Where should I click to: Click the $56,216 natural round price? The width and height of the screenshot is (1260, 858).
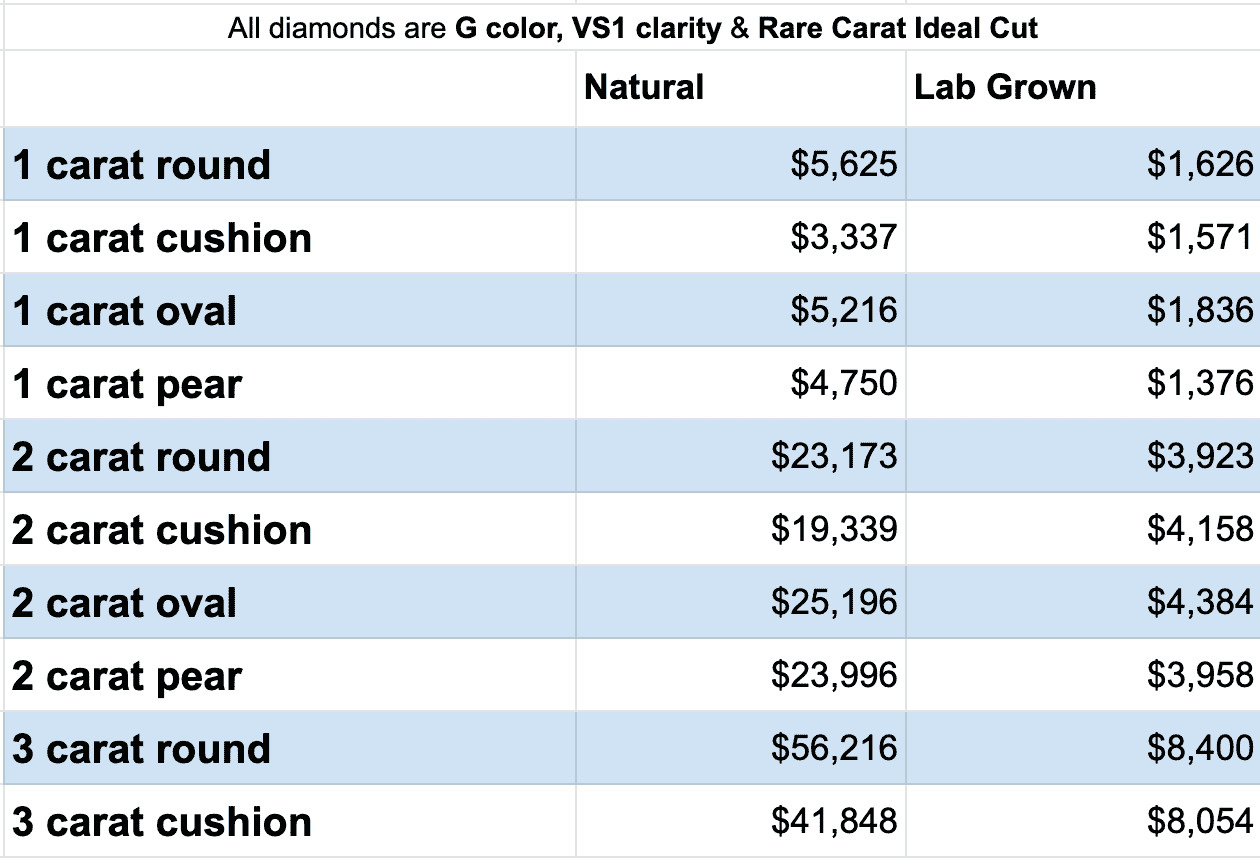834,749
